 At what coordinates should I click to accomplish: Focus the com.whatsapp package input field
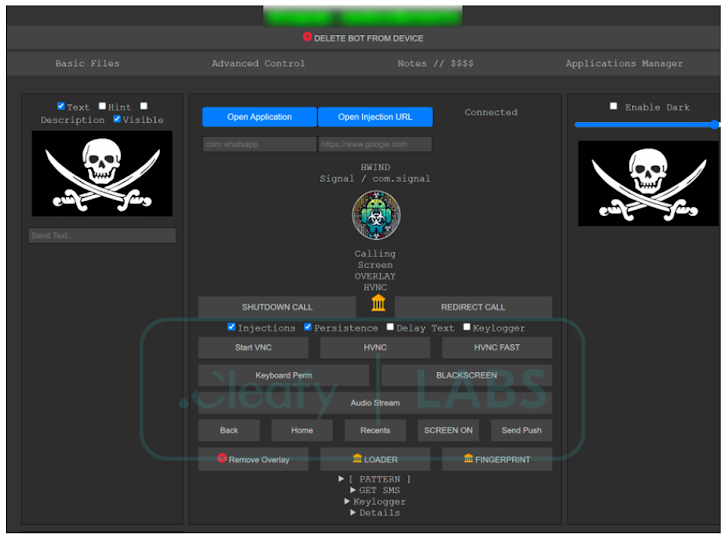click(259, 144)
